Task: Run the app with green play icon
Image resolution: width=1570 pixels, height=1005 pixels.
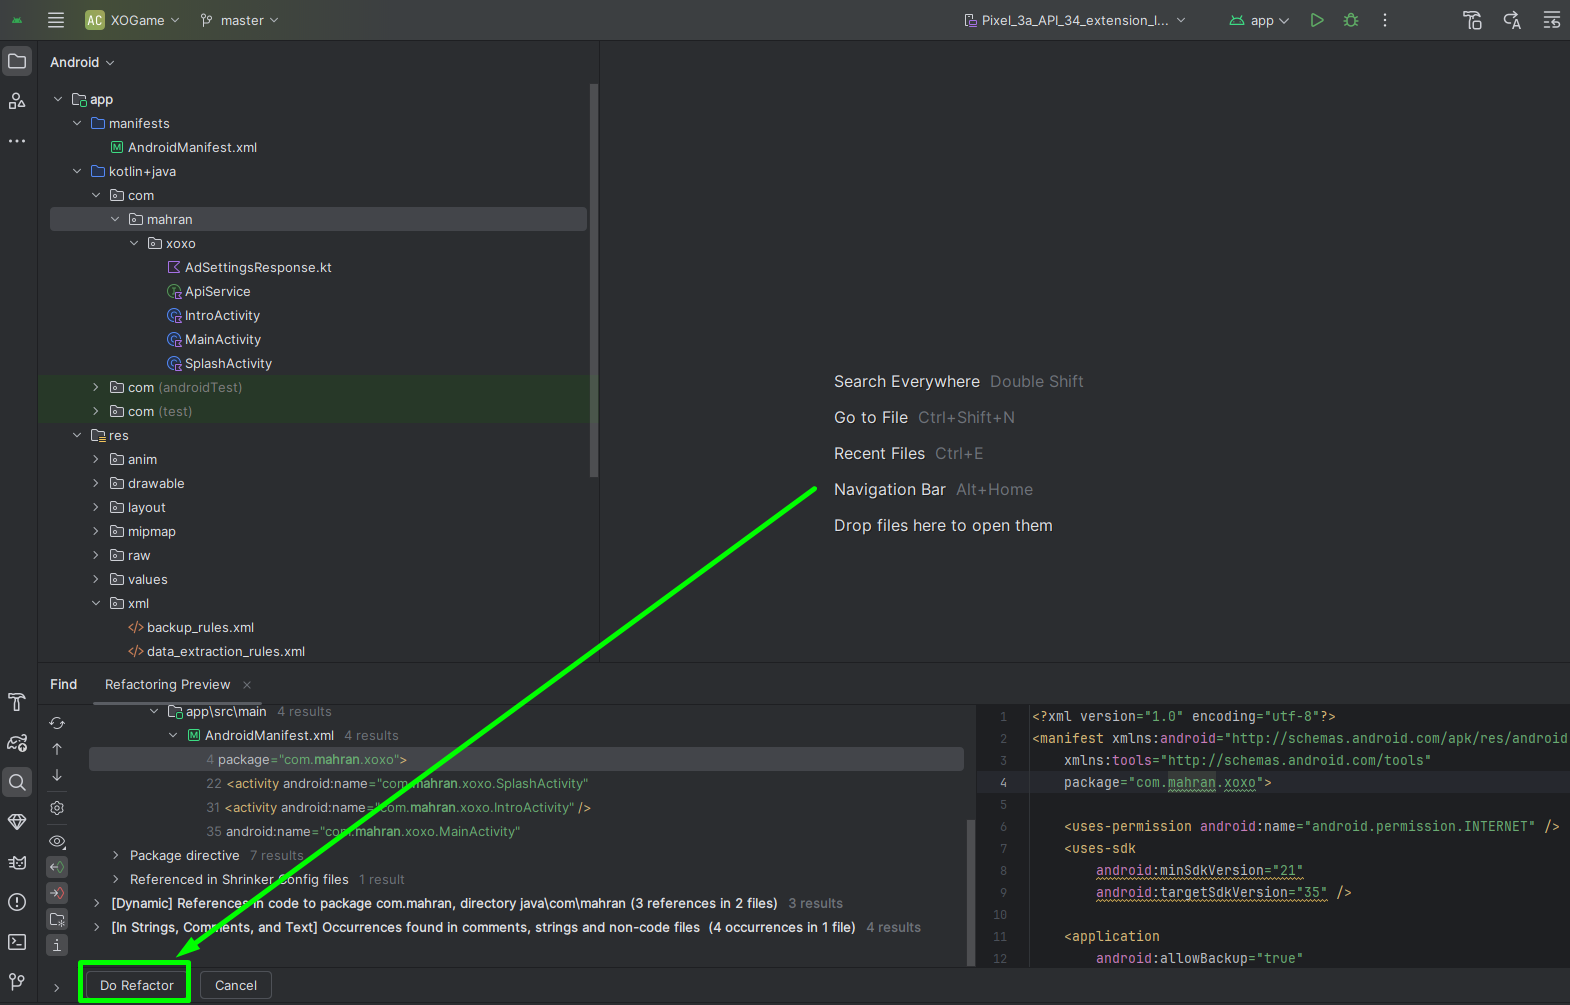Action: [x=1317, y=20]
